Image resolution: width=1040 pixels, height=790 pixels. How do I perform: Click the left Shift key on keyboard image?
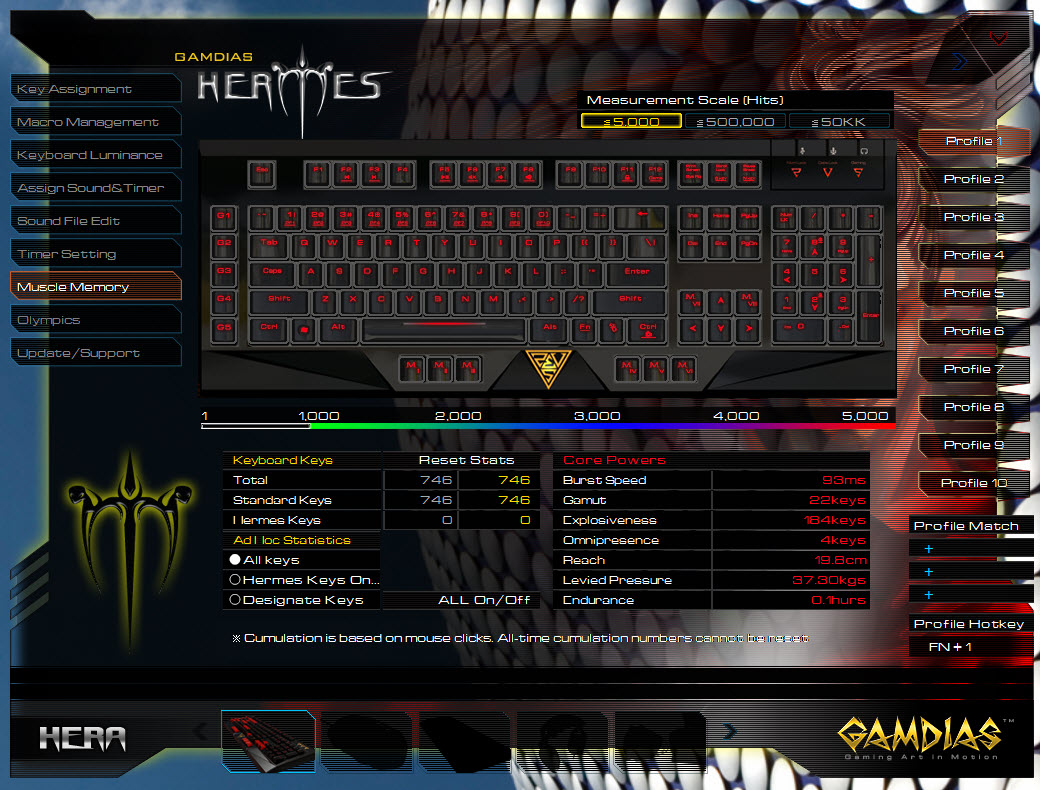tap(279, 301)
